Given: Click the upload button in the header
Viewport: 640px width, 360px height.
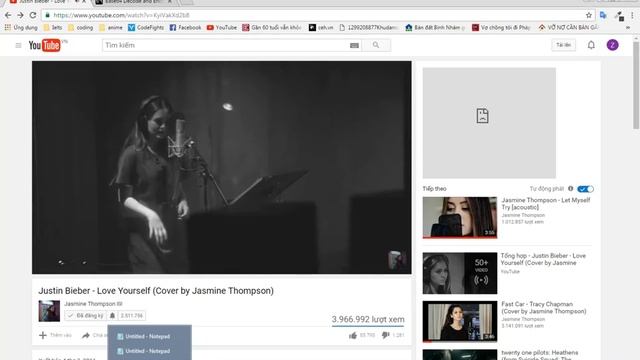Looking at the screenshot, I should [564, 45].
